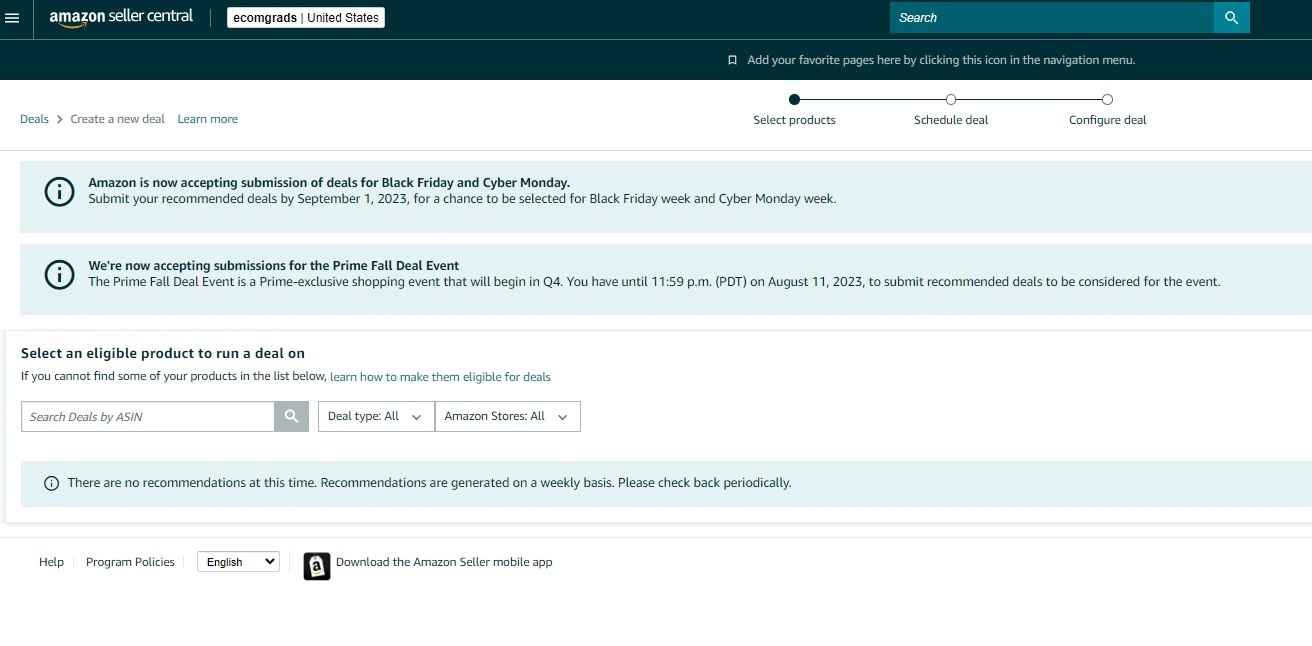The height and width of the screenshot is (646, 1312).
Task: Click the Amazon Seller mobile app icon
Action: [x=316, y=566]
